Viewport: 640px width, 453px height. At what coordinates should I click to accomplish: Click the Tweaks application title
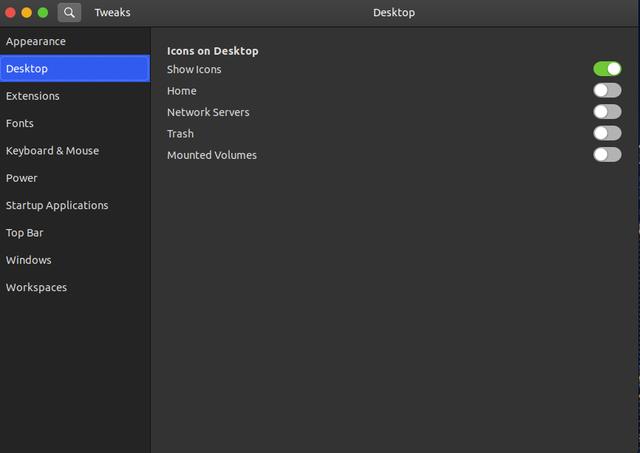click(x=112, y=13)
